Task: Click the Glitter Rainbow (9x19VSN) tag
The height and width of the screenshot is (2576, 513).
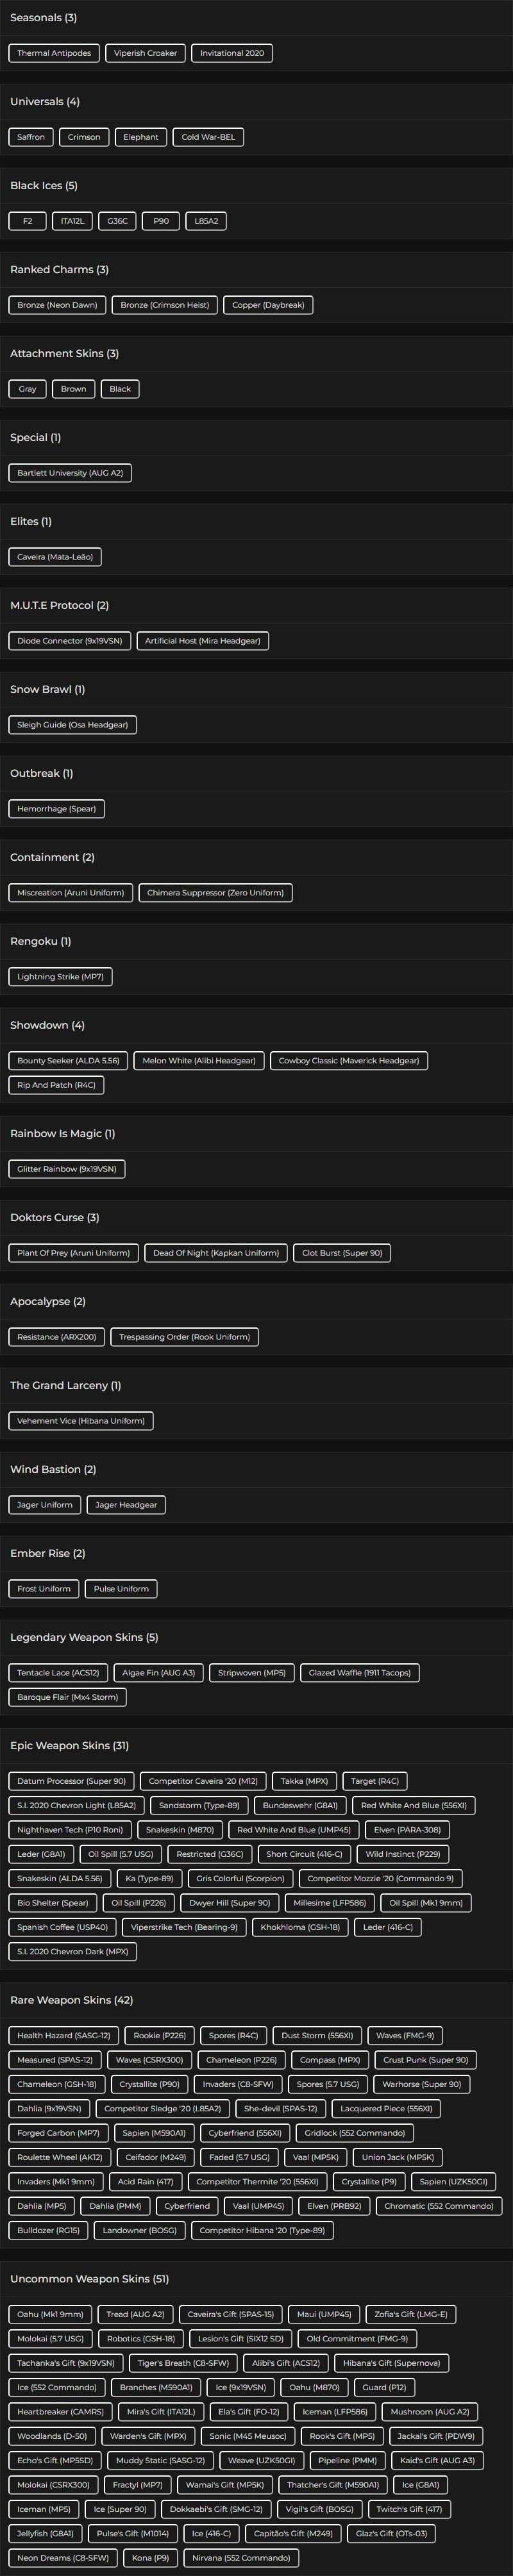Action: (x=66, y=1169)
